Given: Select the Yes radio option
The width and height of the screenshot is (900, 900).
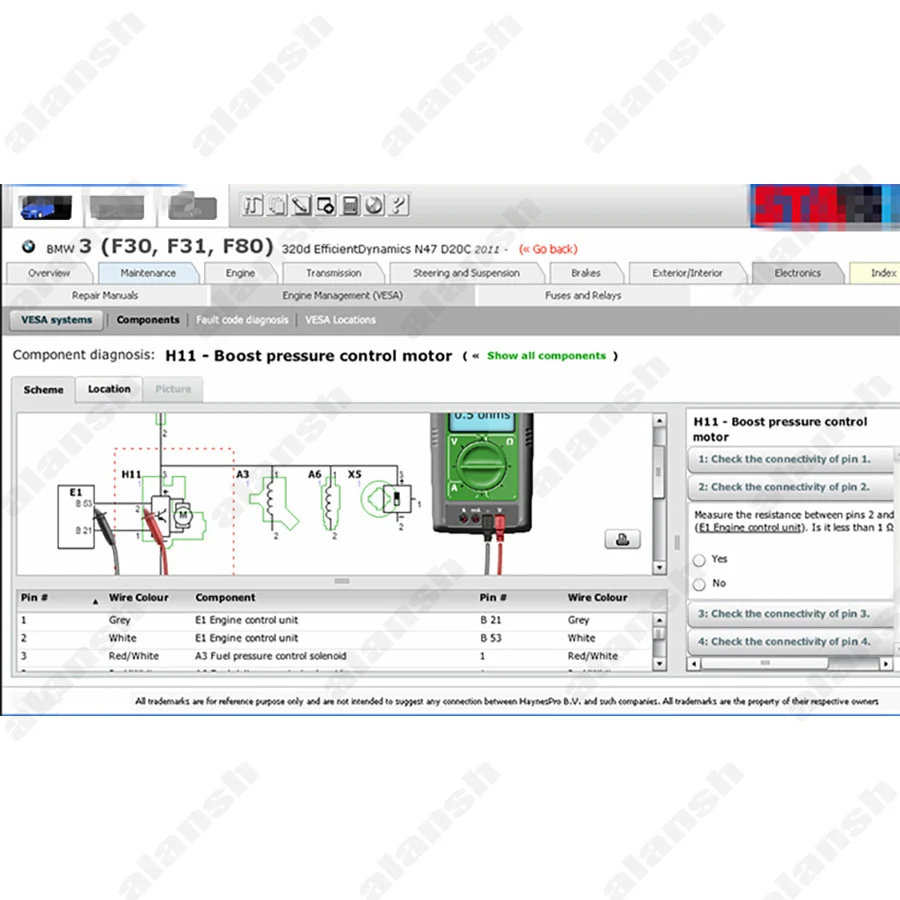Looking at the screenshot, I should click(x=699, y=560).
